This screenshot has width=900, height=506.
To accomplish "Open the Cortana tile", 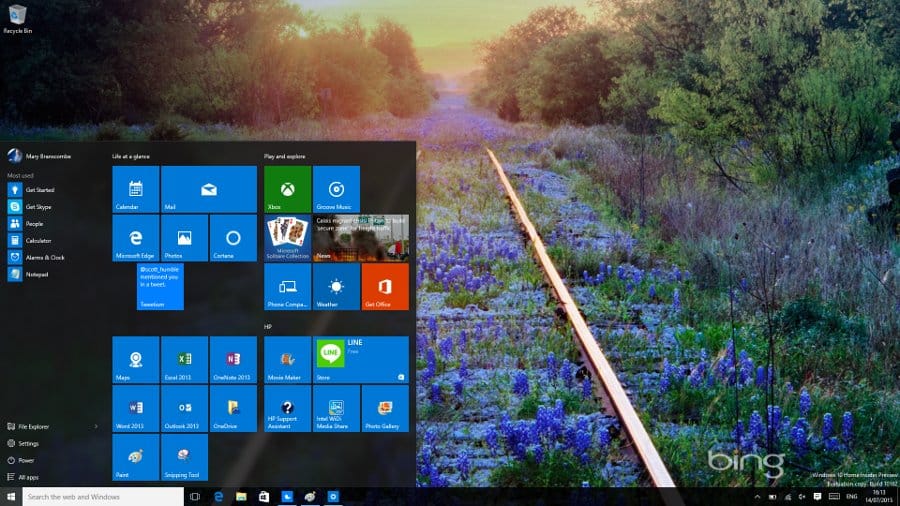I will 233,238.
